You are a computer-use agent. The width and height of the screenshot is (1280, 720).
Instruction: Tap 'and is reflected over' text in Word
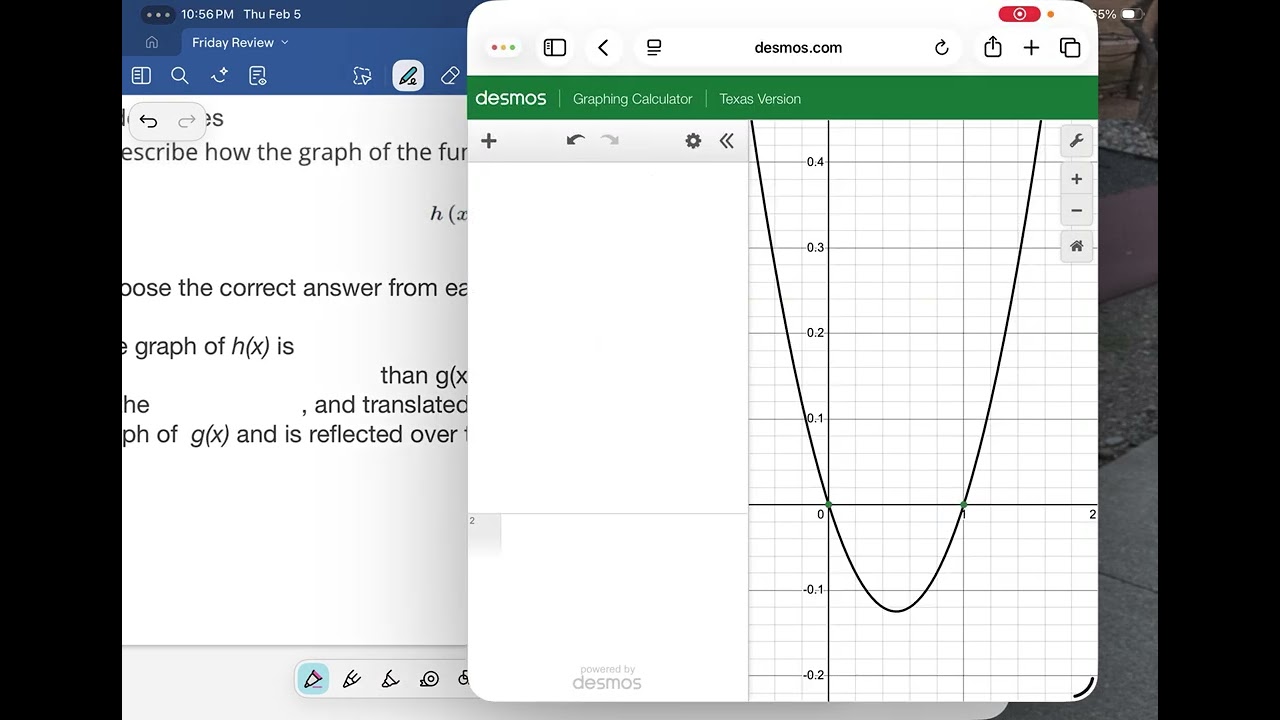[x=347, y=434]
